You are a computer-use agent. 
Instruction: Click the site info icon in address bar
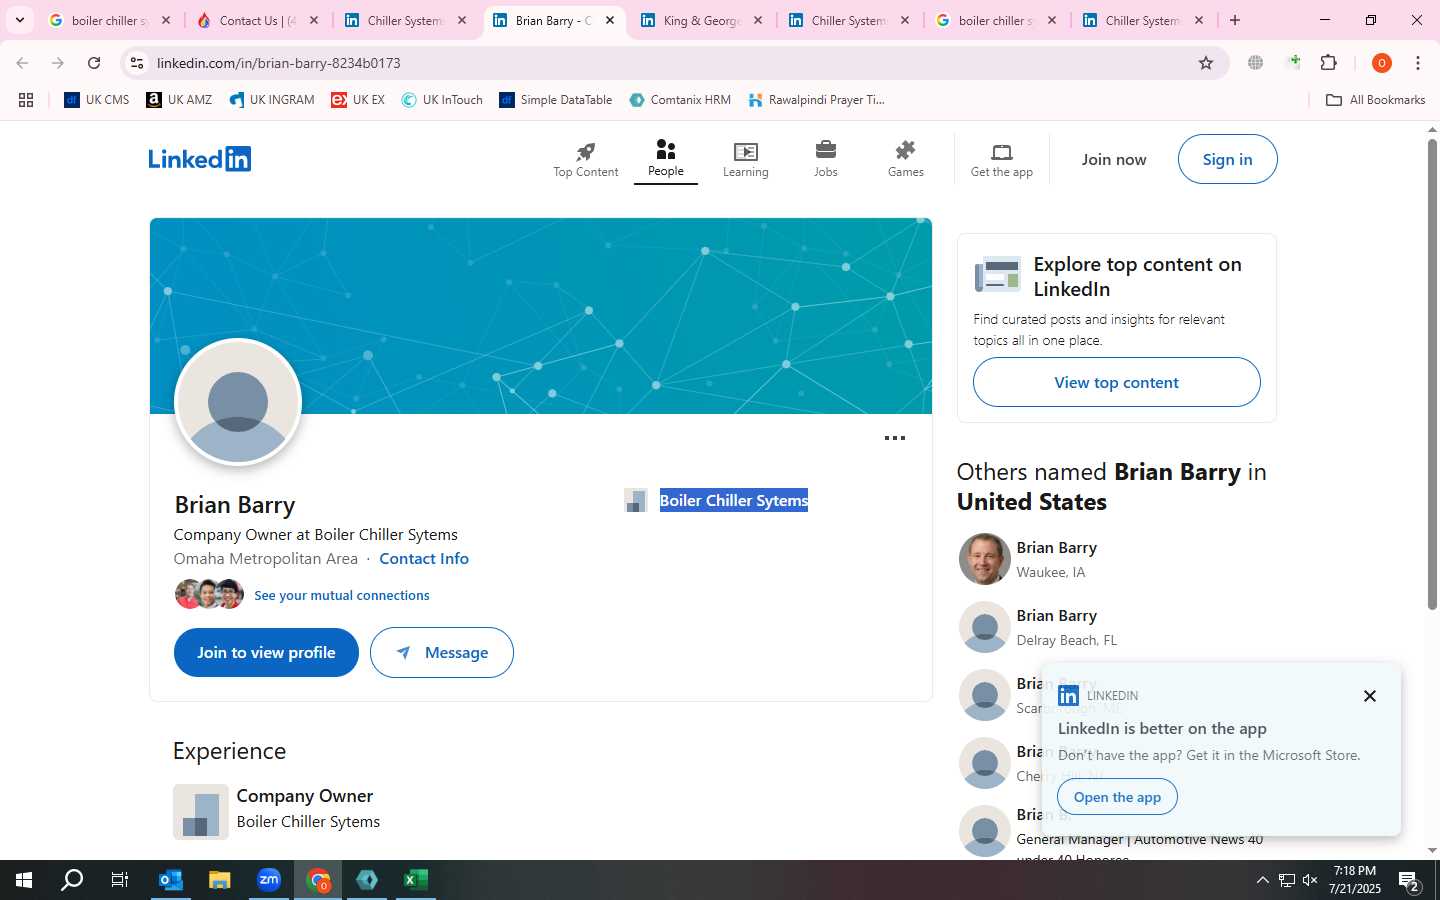coord(137,63)
